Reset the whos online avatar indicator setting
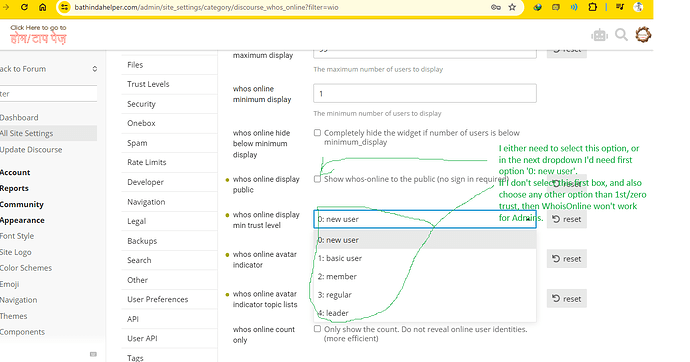 567,259
